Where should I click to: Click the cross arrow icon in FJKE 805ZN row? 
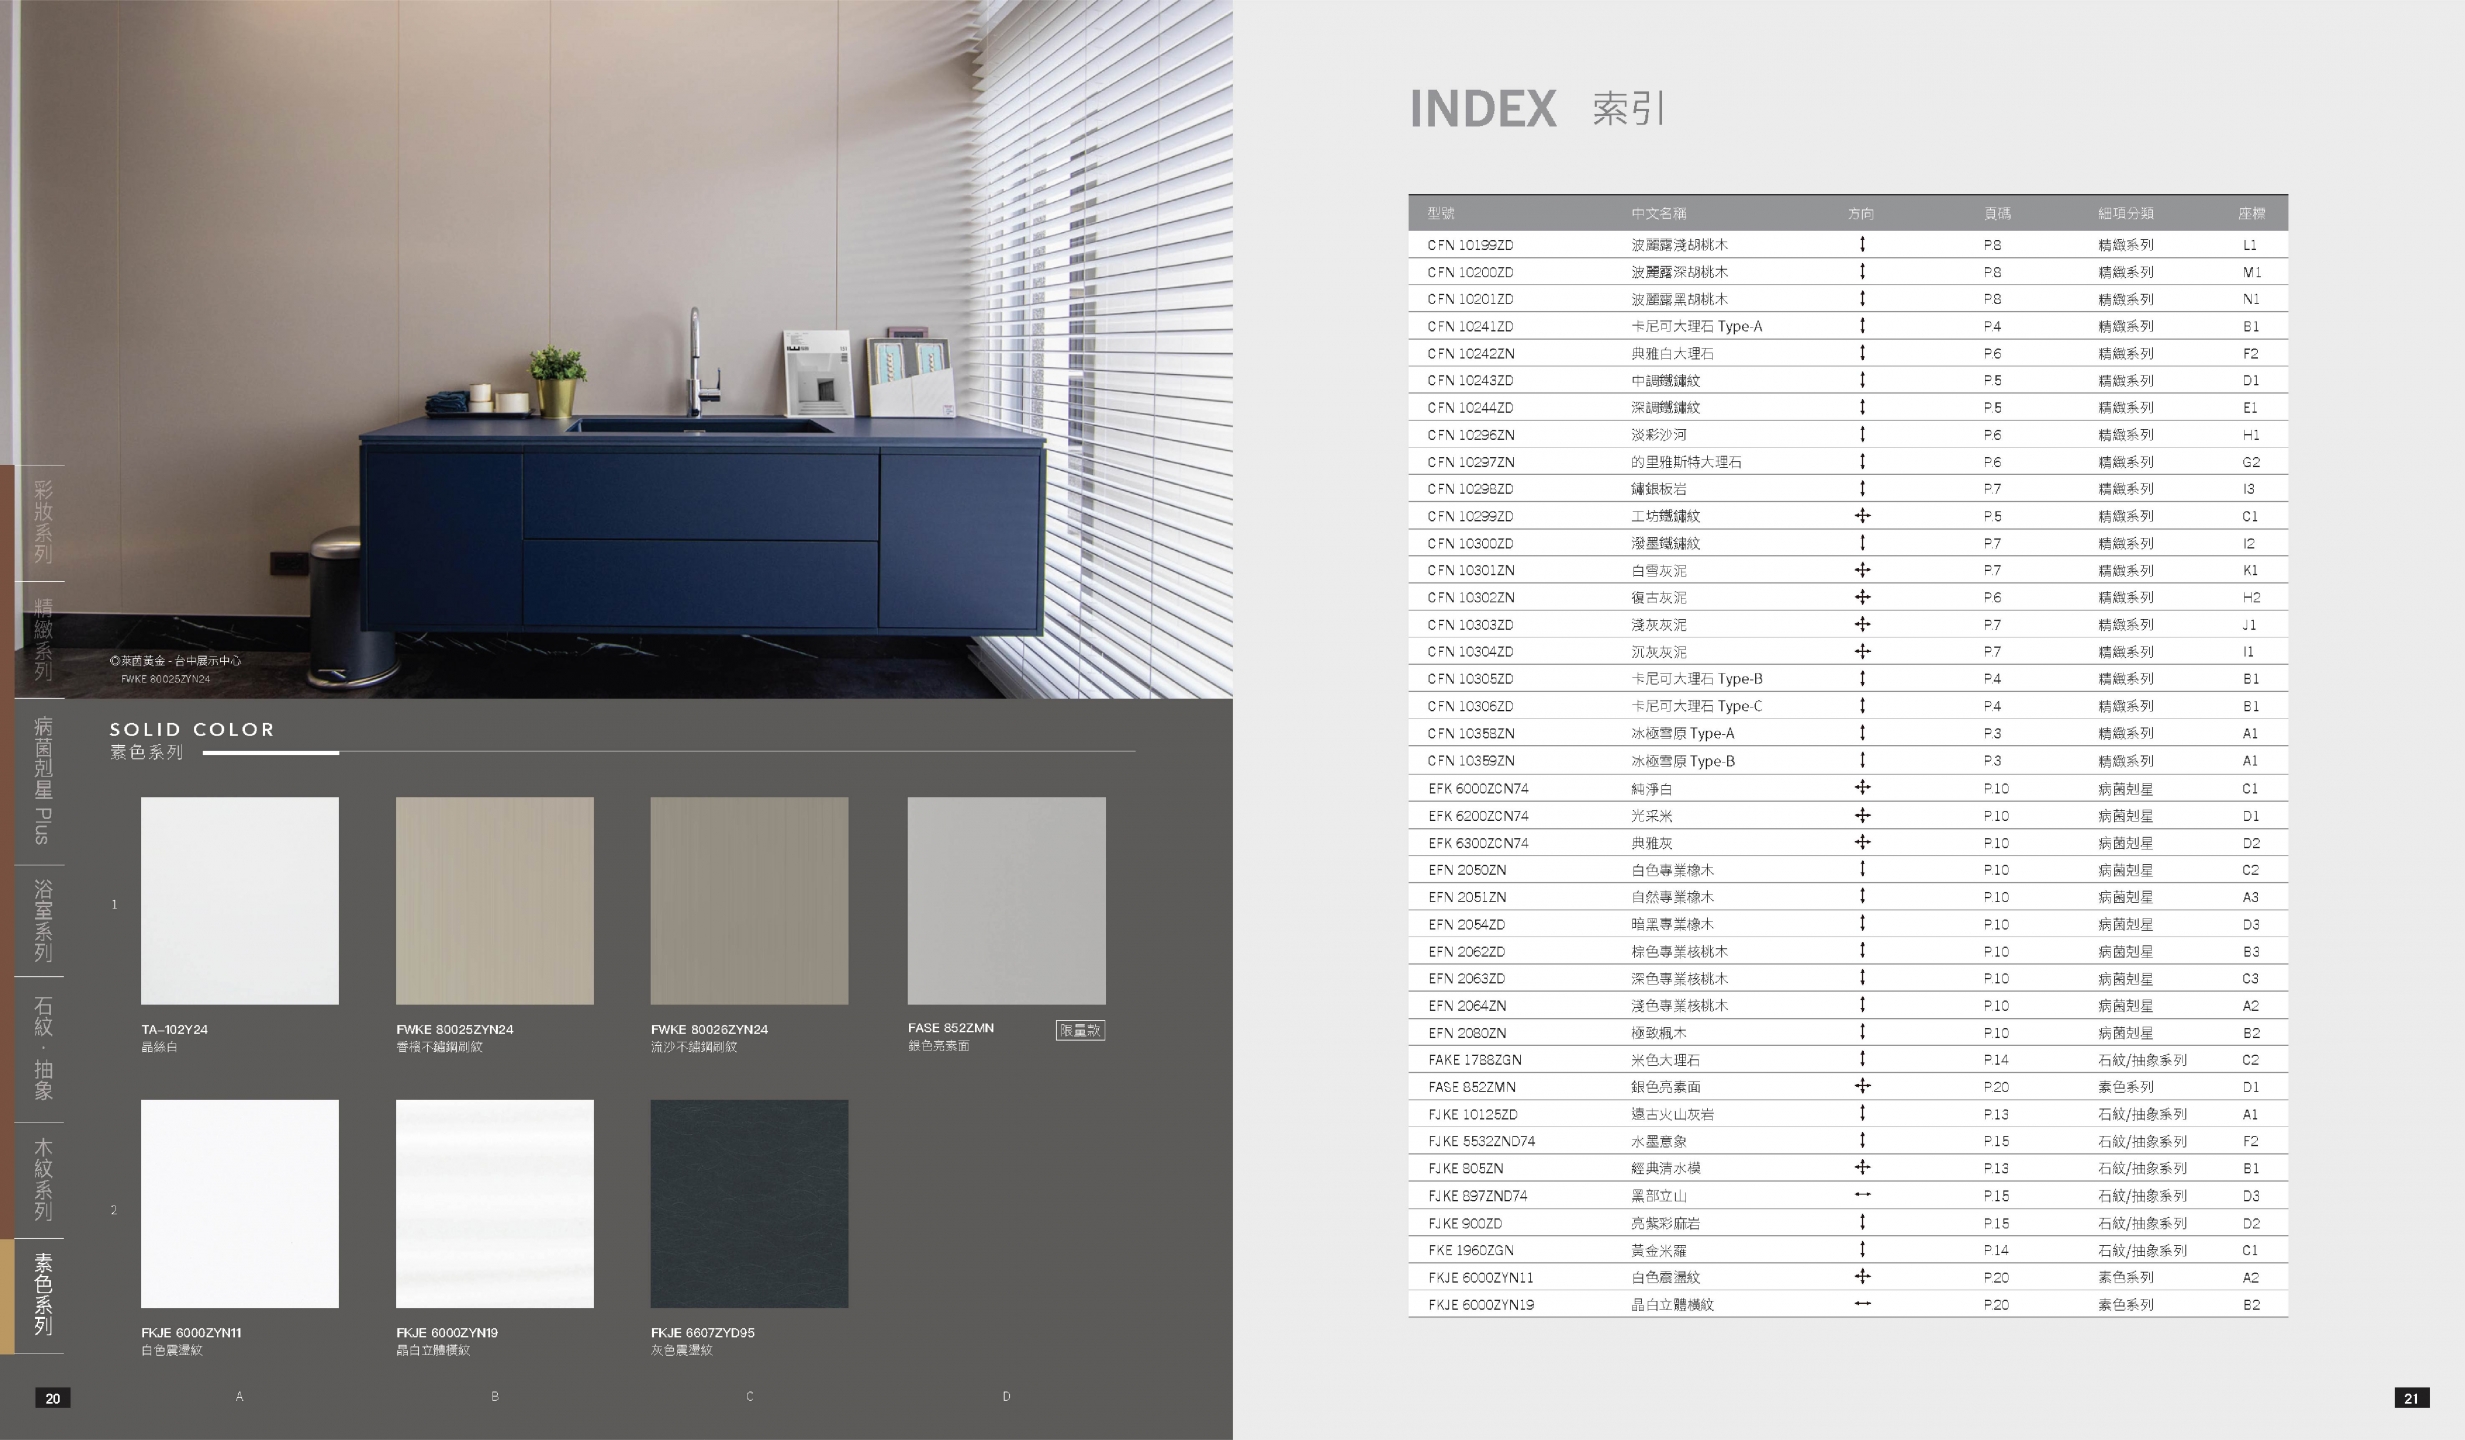click(x=1862, y=1168)
